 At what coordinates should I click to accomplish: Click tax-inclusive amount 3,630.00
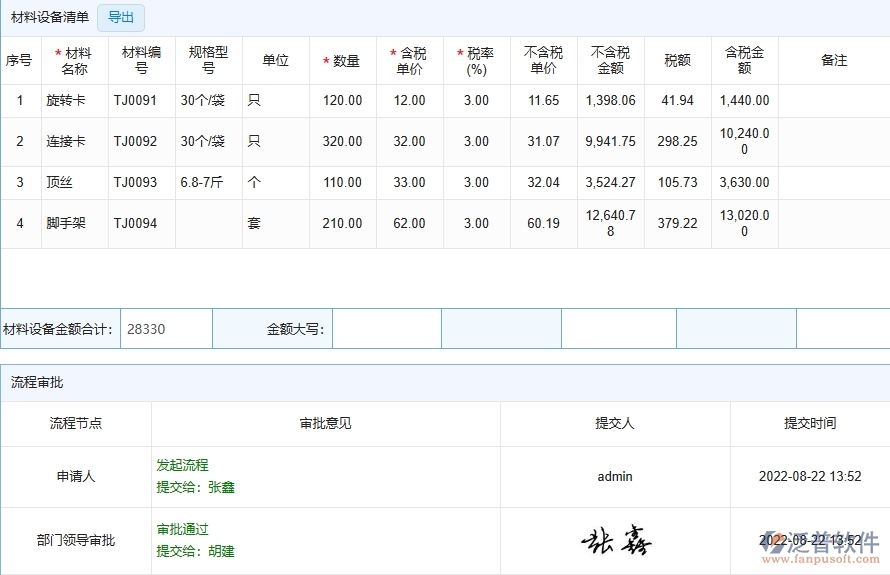744,182
